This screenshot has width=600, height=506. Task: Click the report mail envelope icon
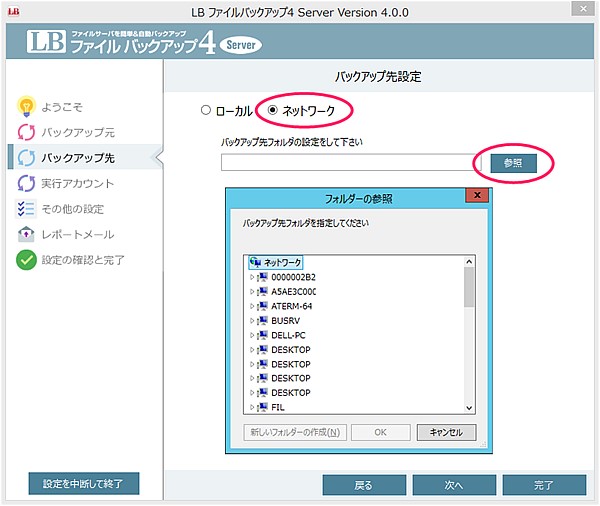click(x=26, y=234)
